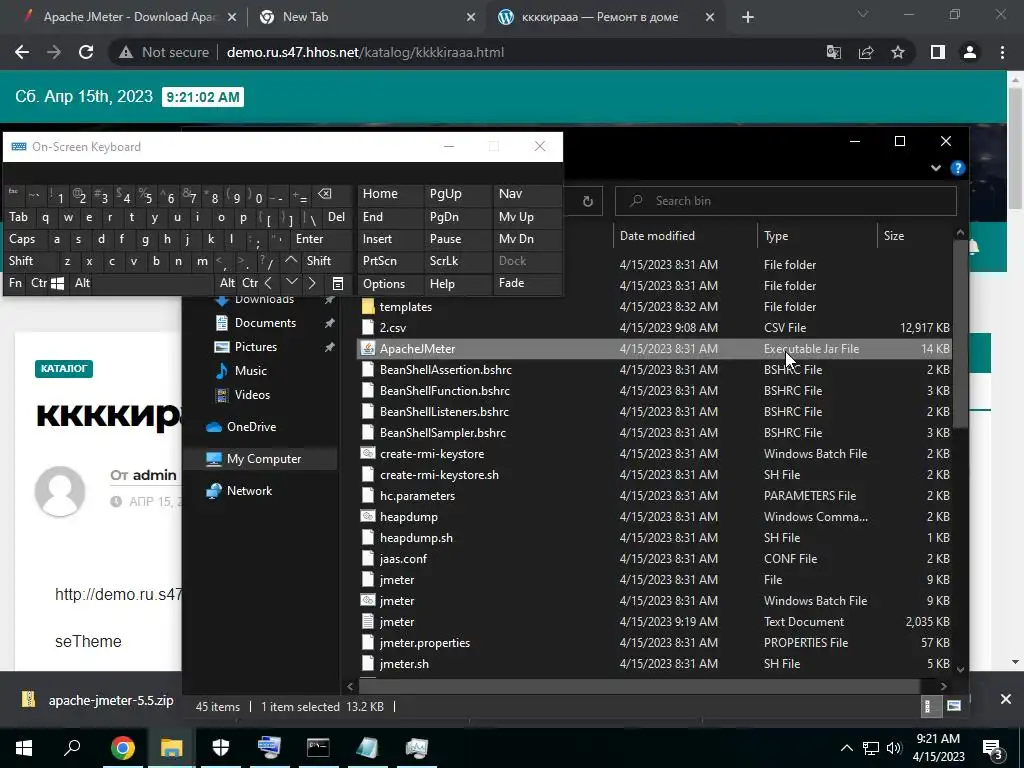Open Chrome from the taskbar
Image resolution: width=1024 pixels, height=768 pixels.
point(123,748)
